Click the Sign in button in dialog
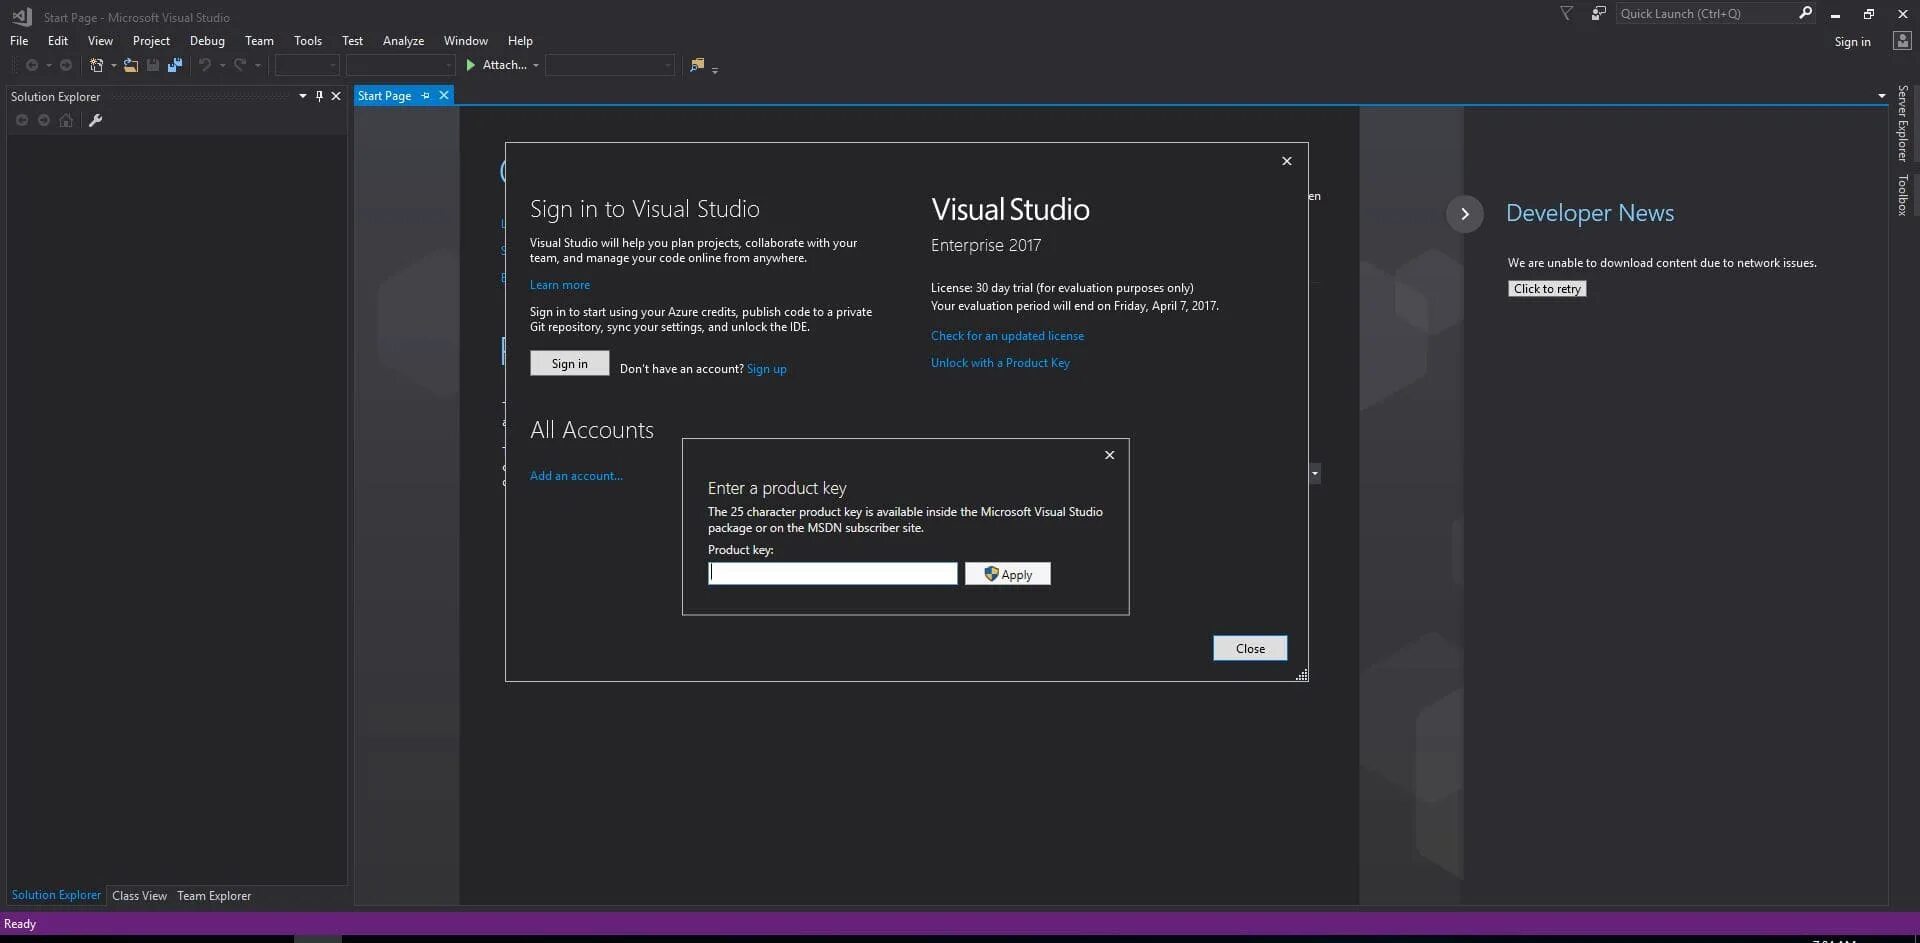The height and width of the screenshot is (943, 1920). [x=569, y=364]
